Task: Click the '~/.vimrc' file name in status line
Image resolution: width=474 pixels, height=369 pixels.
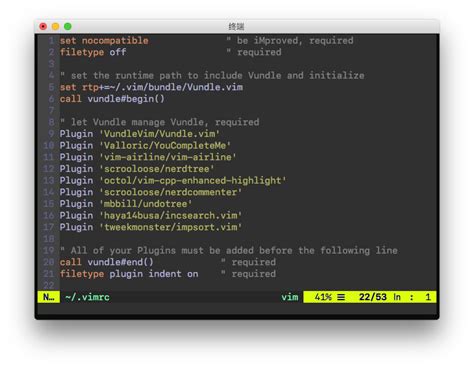Action: click(x=87, y=297)
